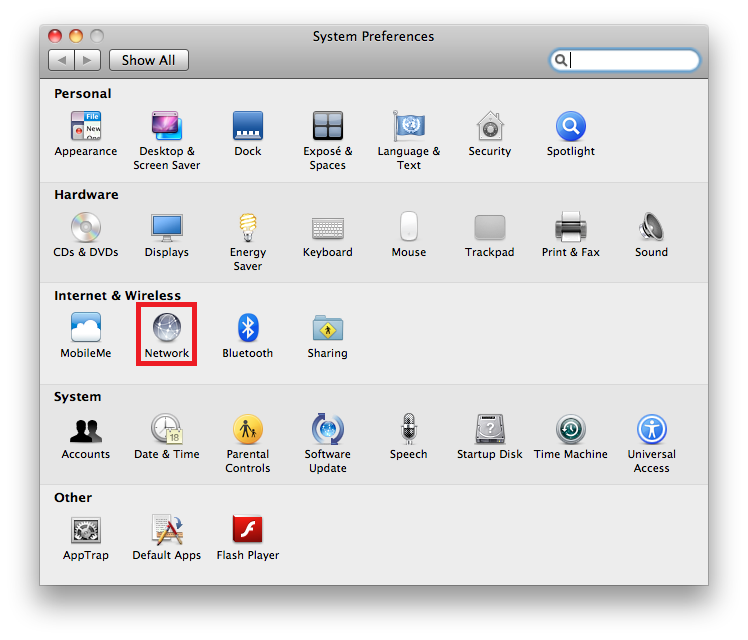Open the Startup Disk preferences

[x=489, y=430]
